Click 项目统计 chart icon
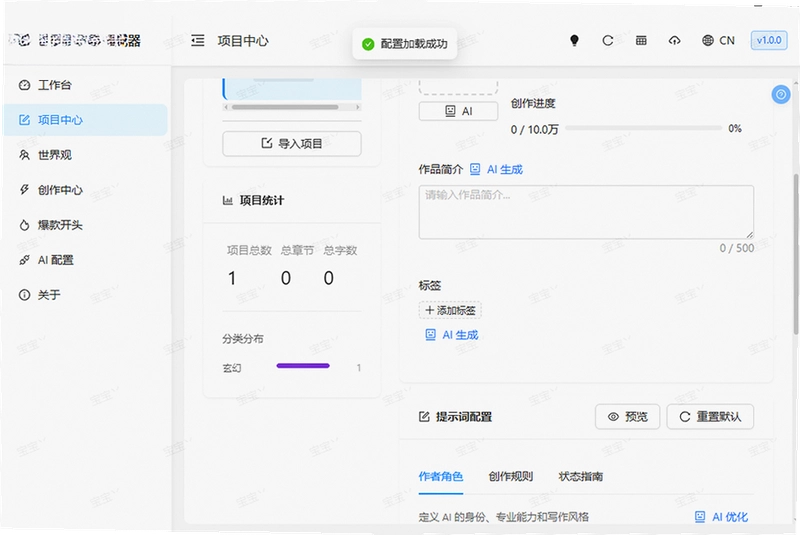 [228, 200]
